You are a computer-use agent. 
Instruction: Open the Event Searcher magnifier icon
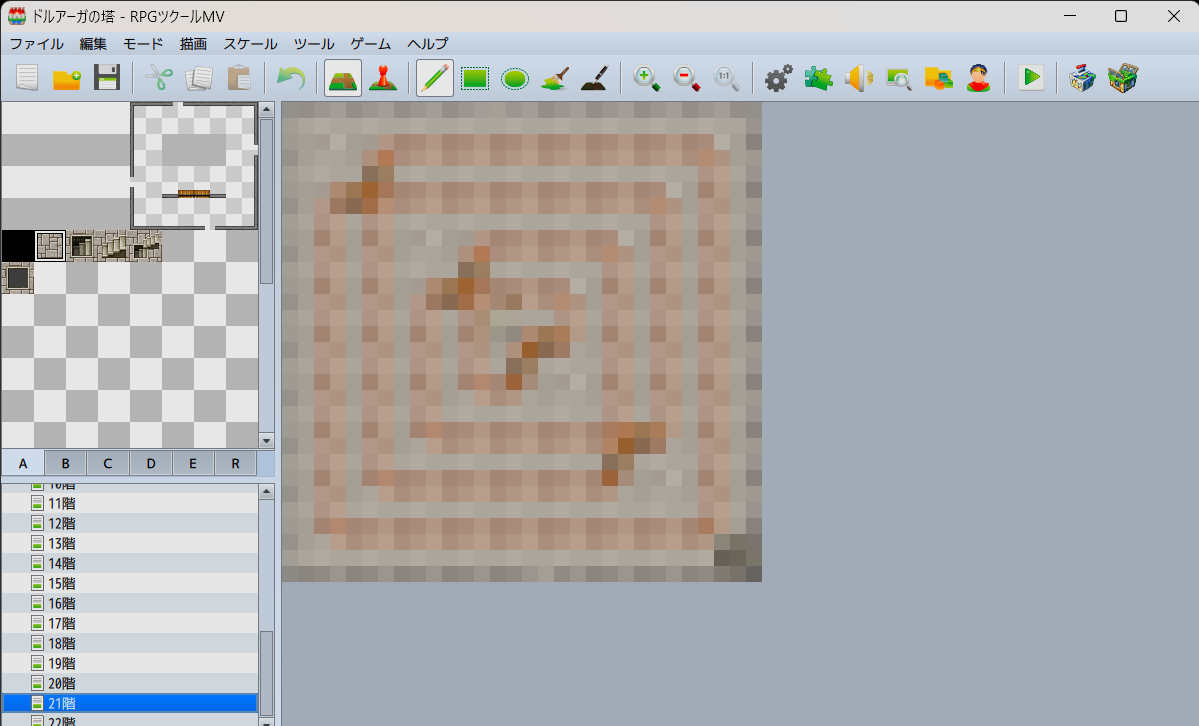(x=898, y=78)
